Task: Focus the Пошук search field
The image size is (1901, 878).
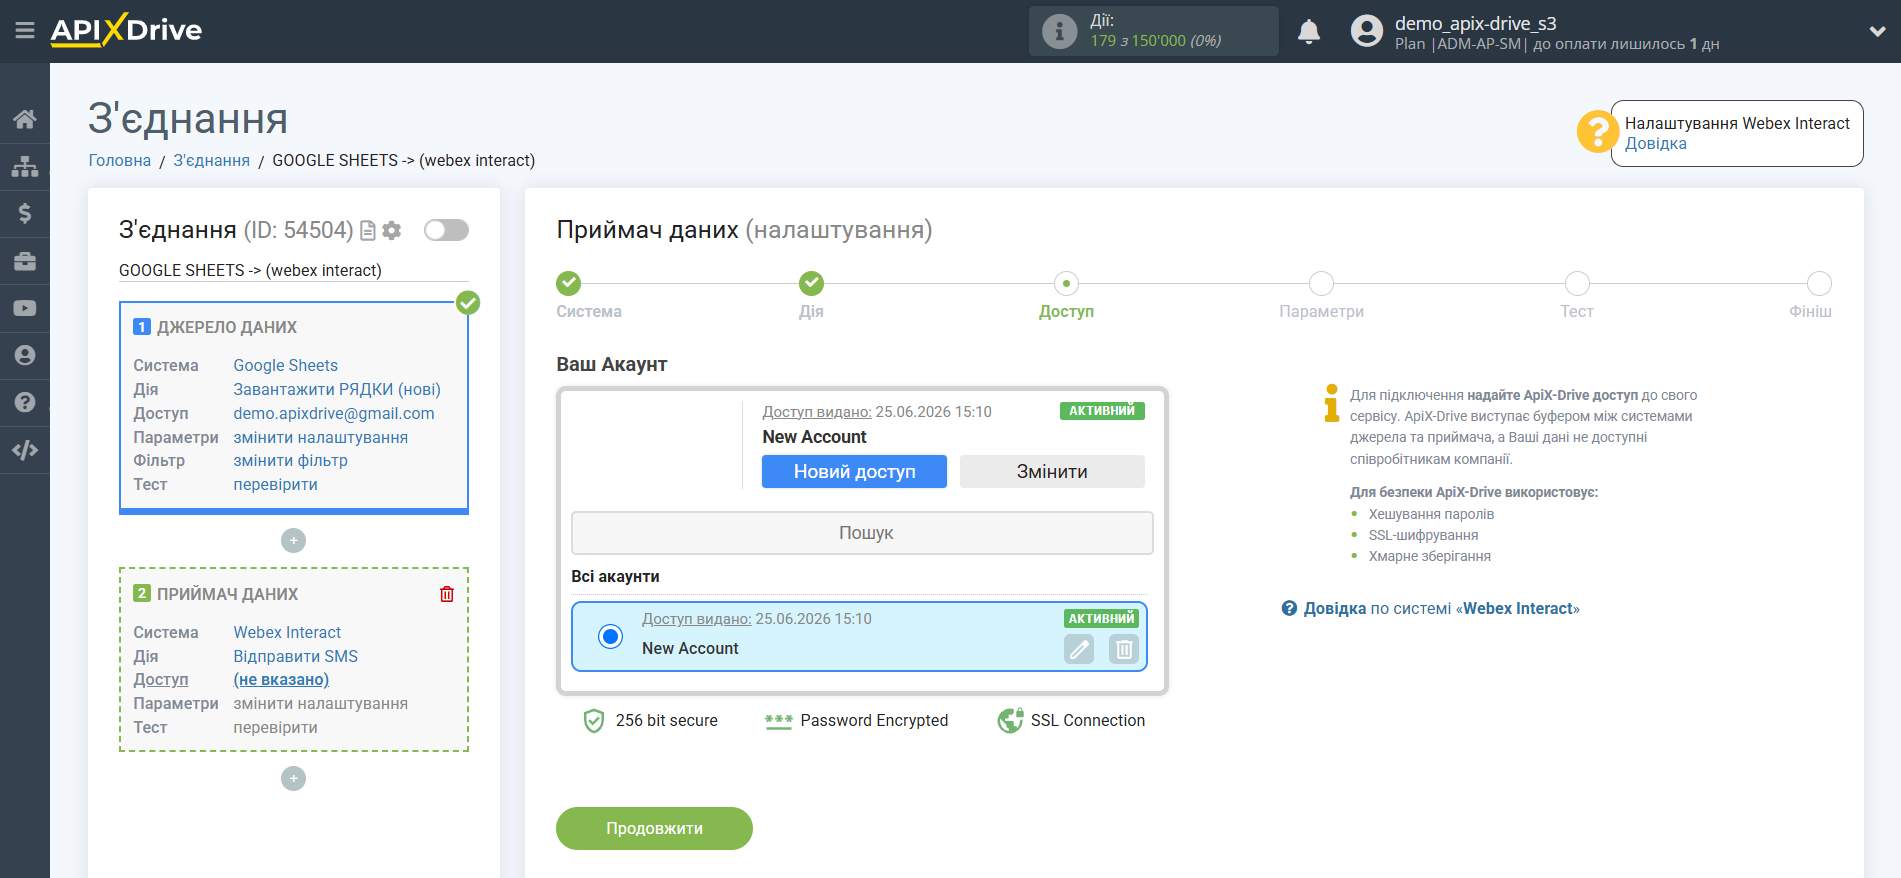Action: click(862, 533)
